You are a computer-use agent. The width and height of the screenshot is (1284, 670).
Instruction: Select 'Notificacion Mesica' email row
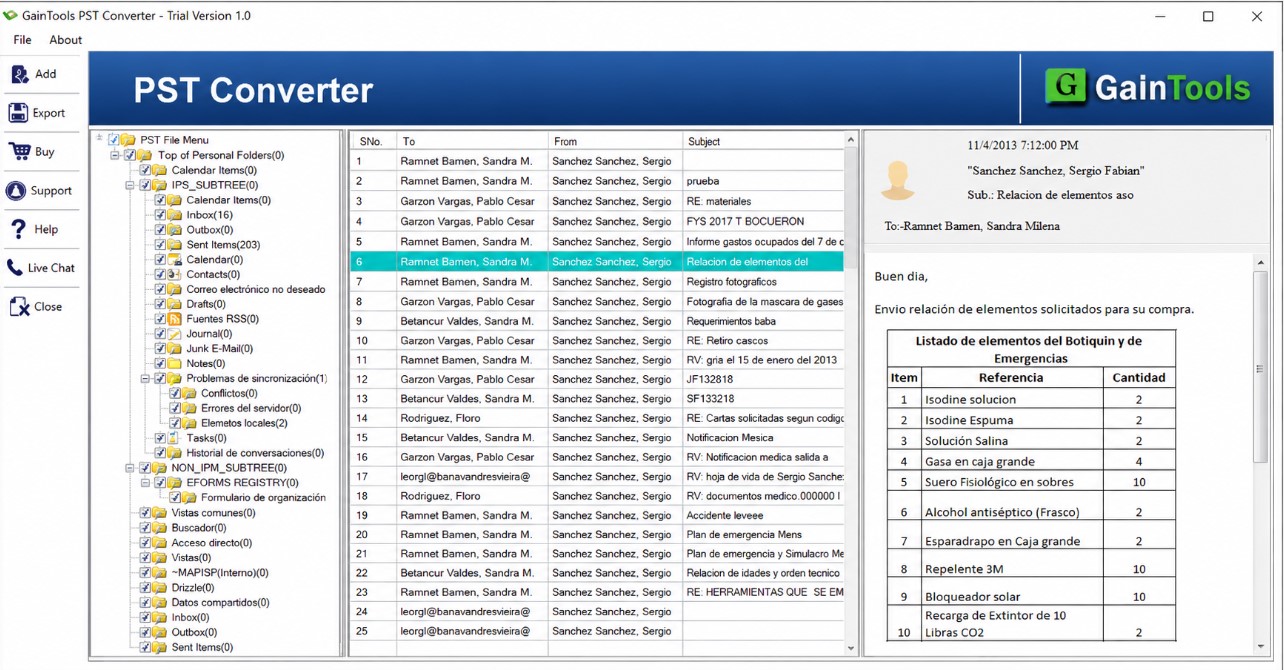(x=597, y=437)
